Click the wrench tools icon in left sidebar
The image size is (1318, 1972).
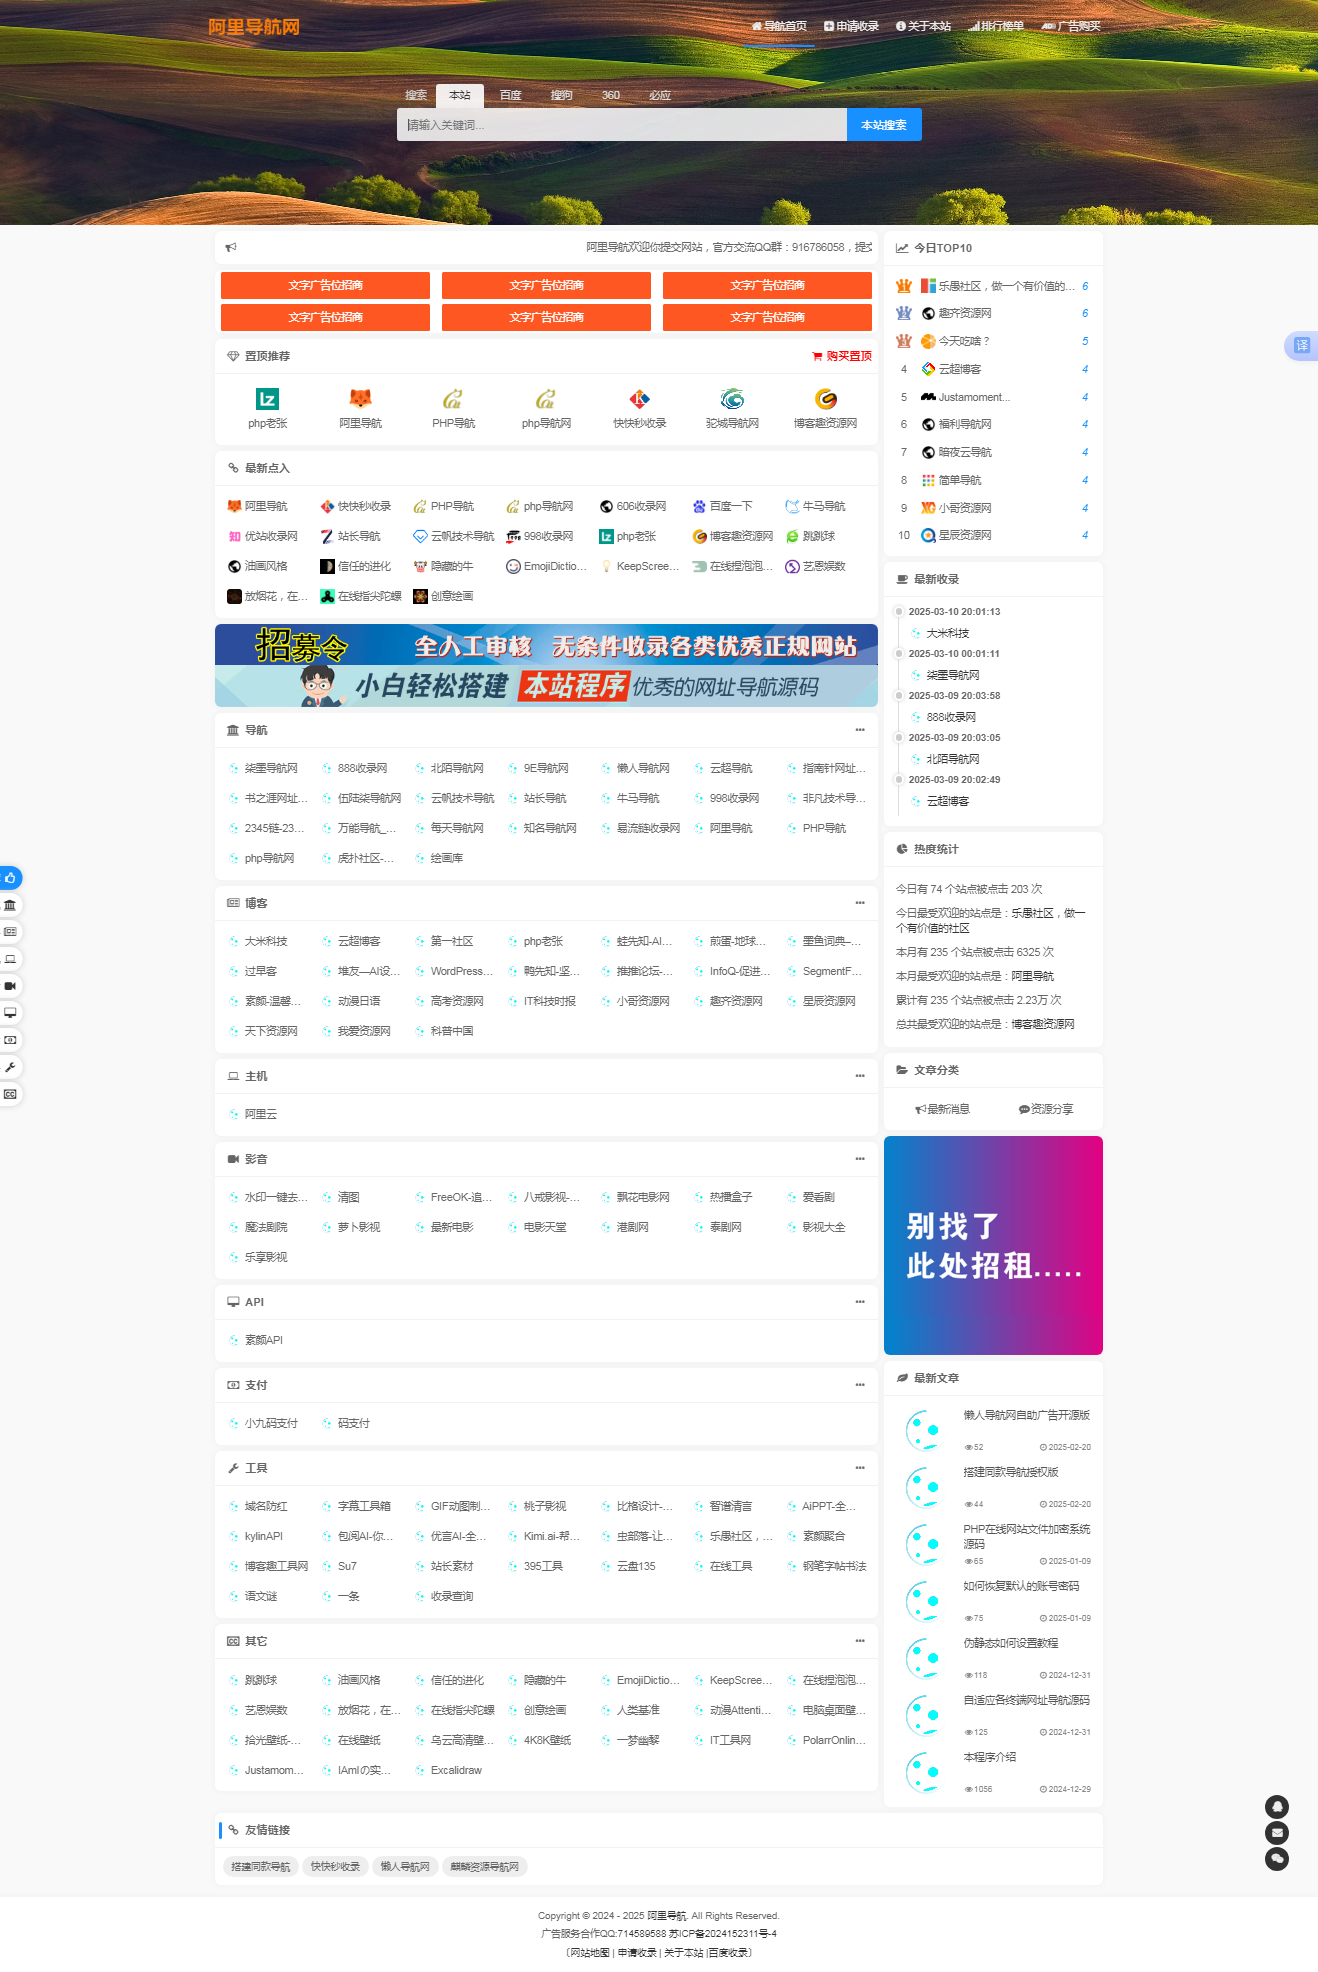10,1067
